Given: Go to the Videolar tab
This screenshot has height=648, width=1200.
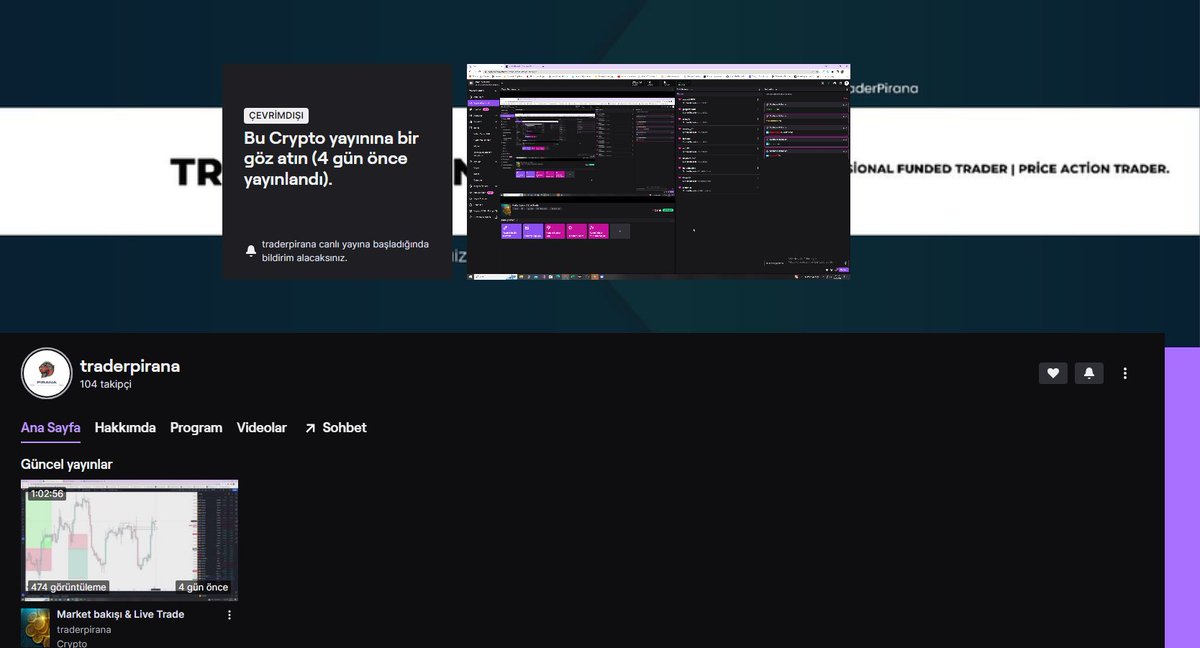Looking at the screenshot, I should coord(262,428).
